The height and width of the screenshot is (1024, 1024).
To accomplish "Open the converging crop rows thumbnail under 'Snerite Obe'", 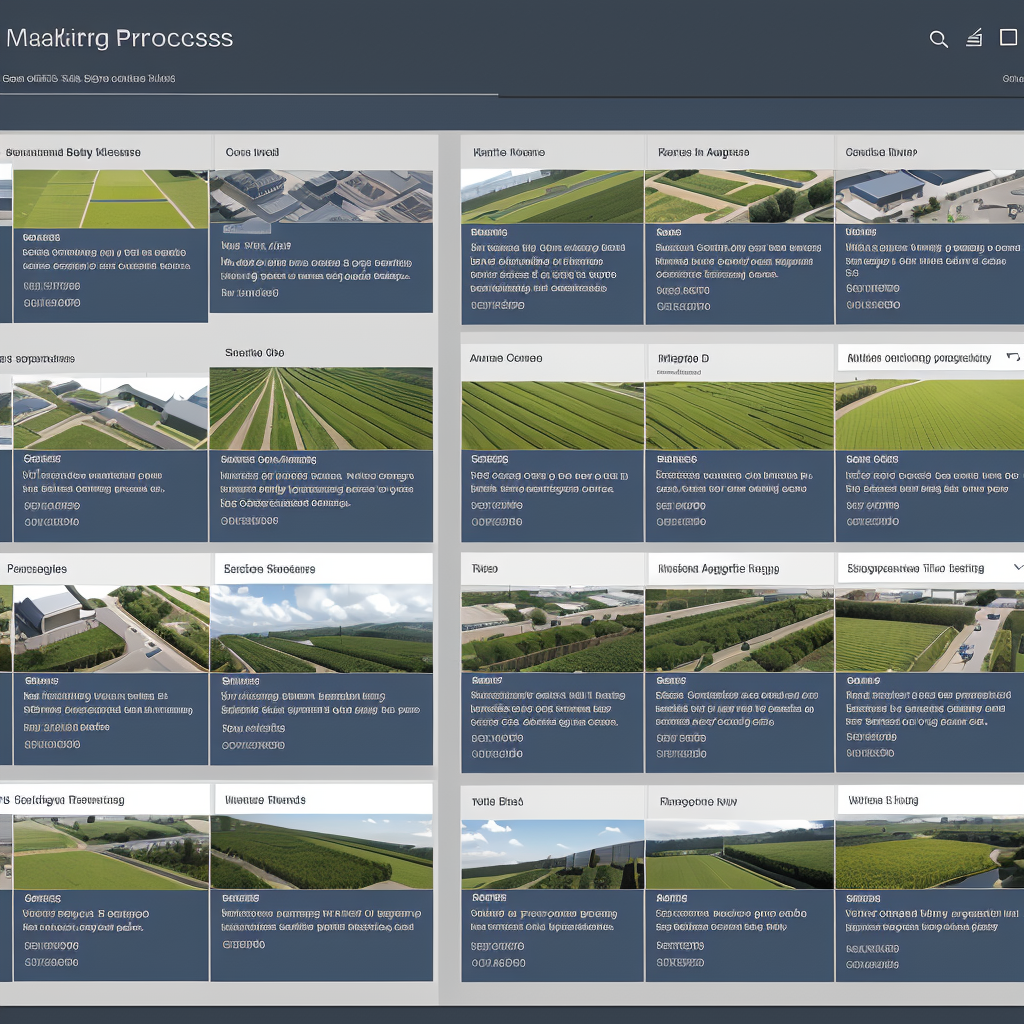I will [x=321, y=408].
